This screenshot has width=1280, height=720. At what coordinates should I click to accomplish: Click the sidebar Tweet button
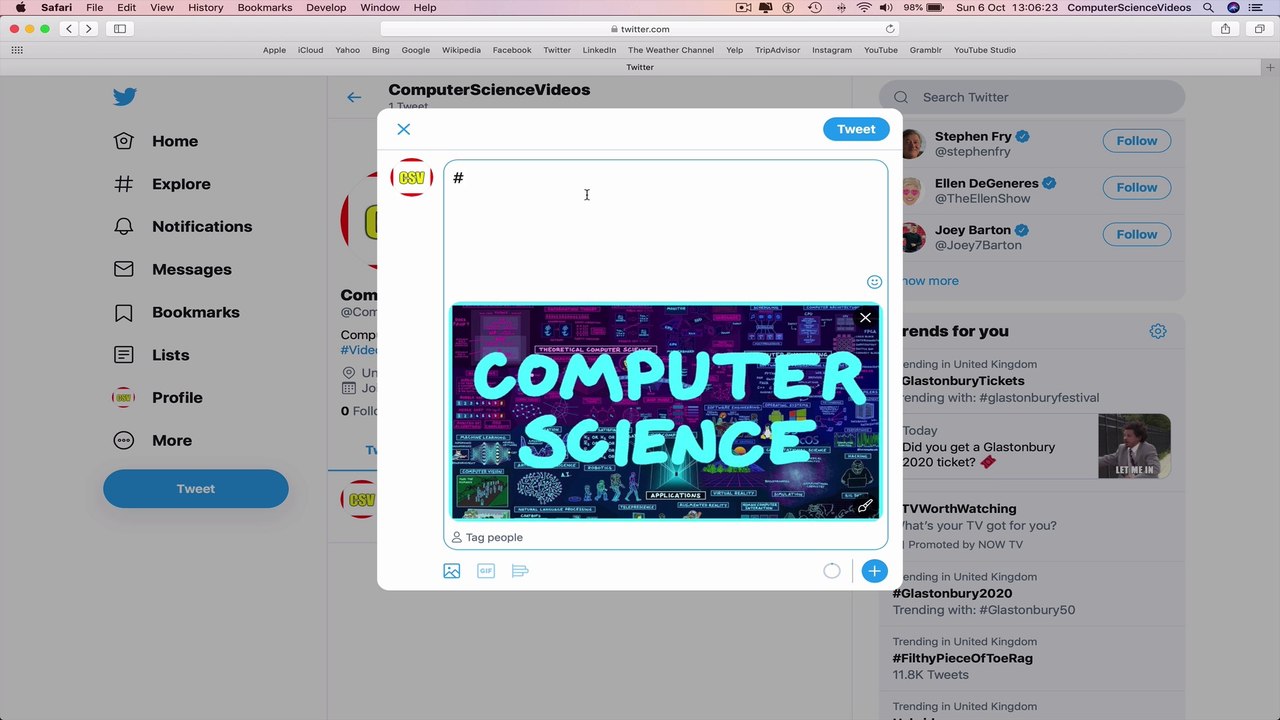click(196, 489)
